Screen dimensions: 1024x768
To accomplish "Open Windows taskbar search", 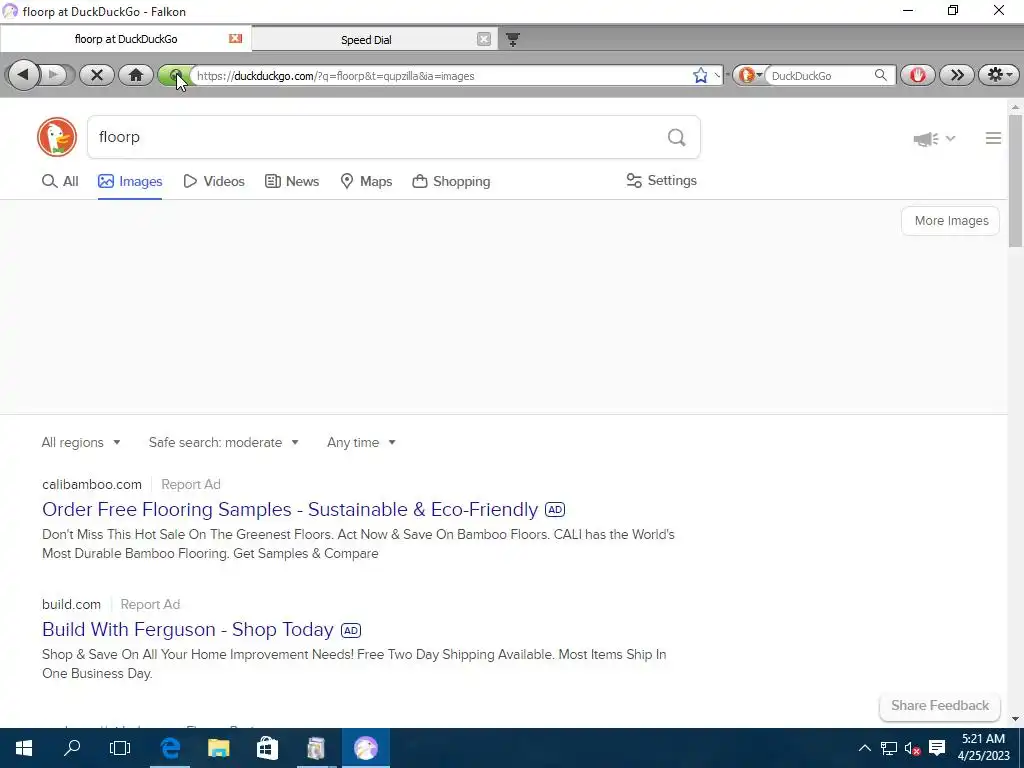I will point(72,748).
